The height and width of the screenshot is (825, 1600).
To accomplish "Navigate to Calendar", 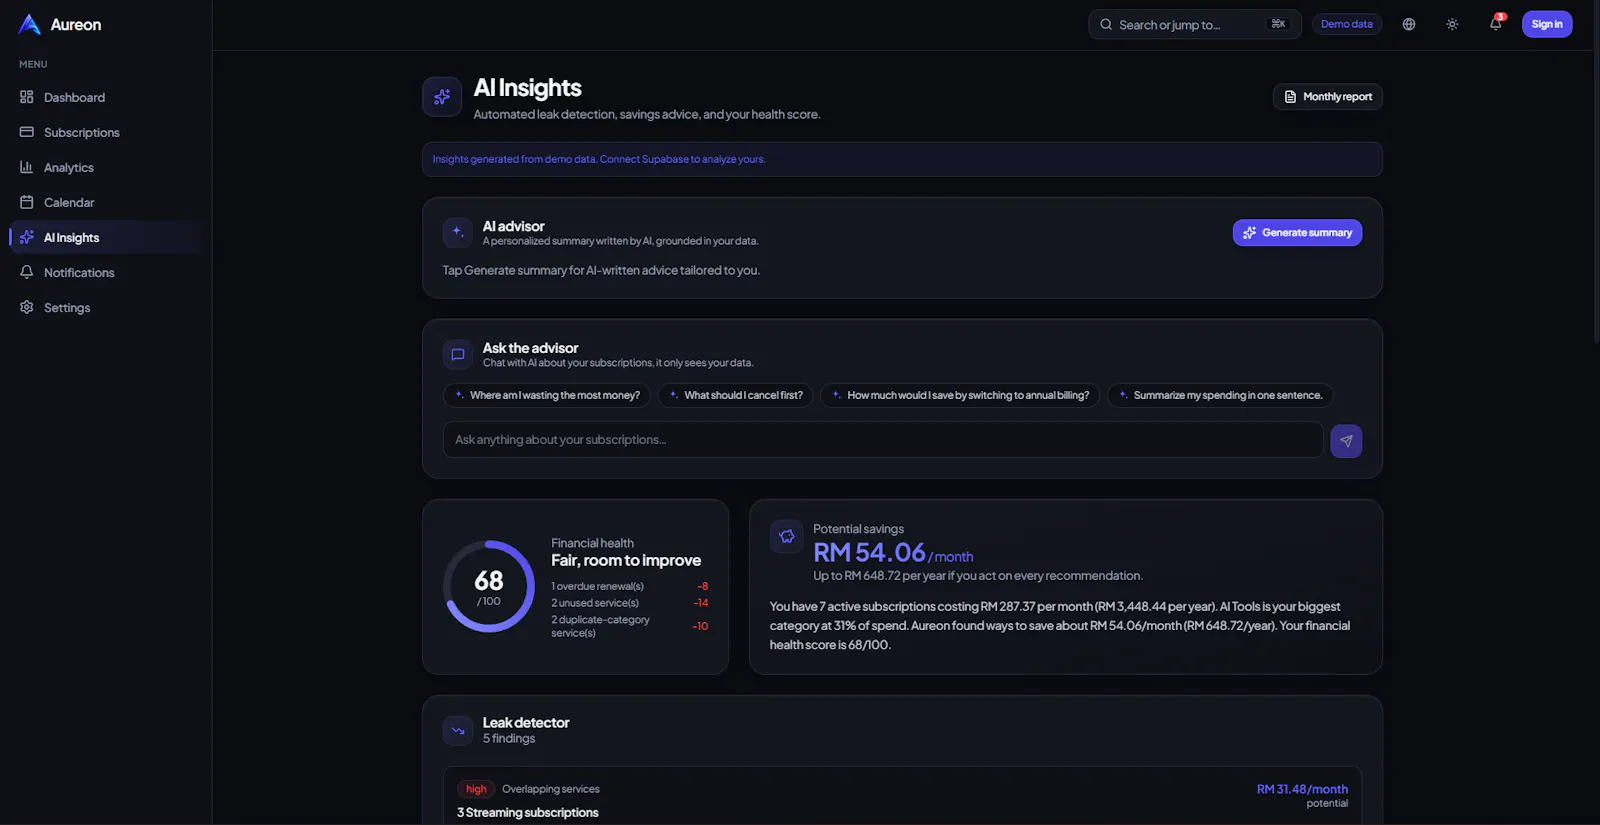I will (x=105, y=202).
